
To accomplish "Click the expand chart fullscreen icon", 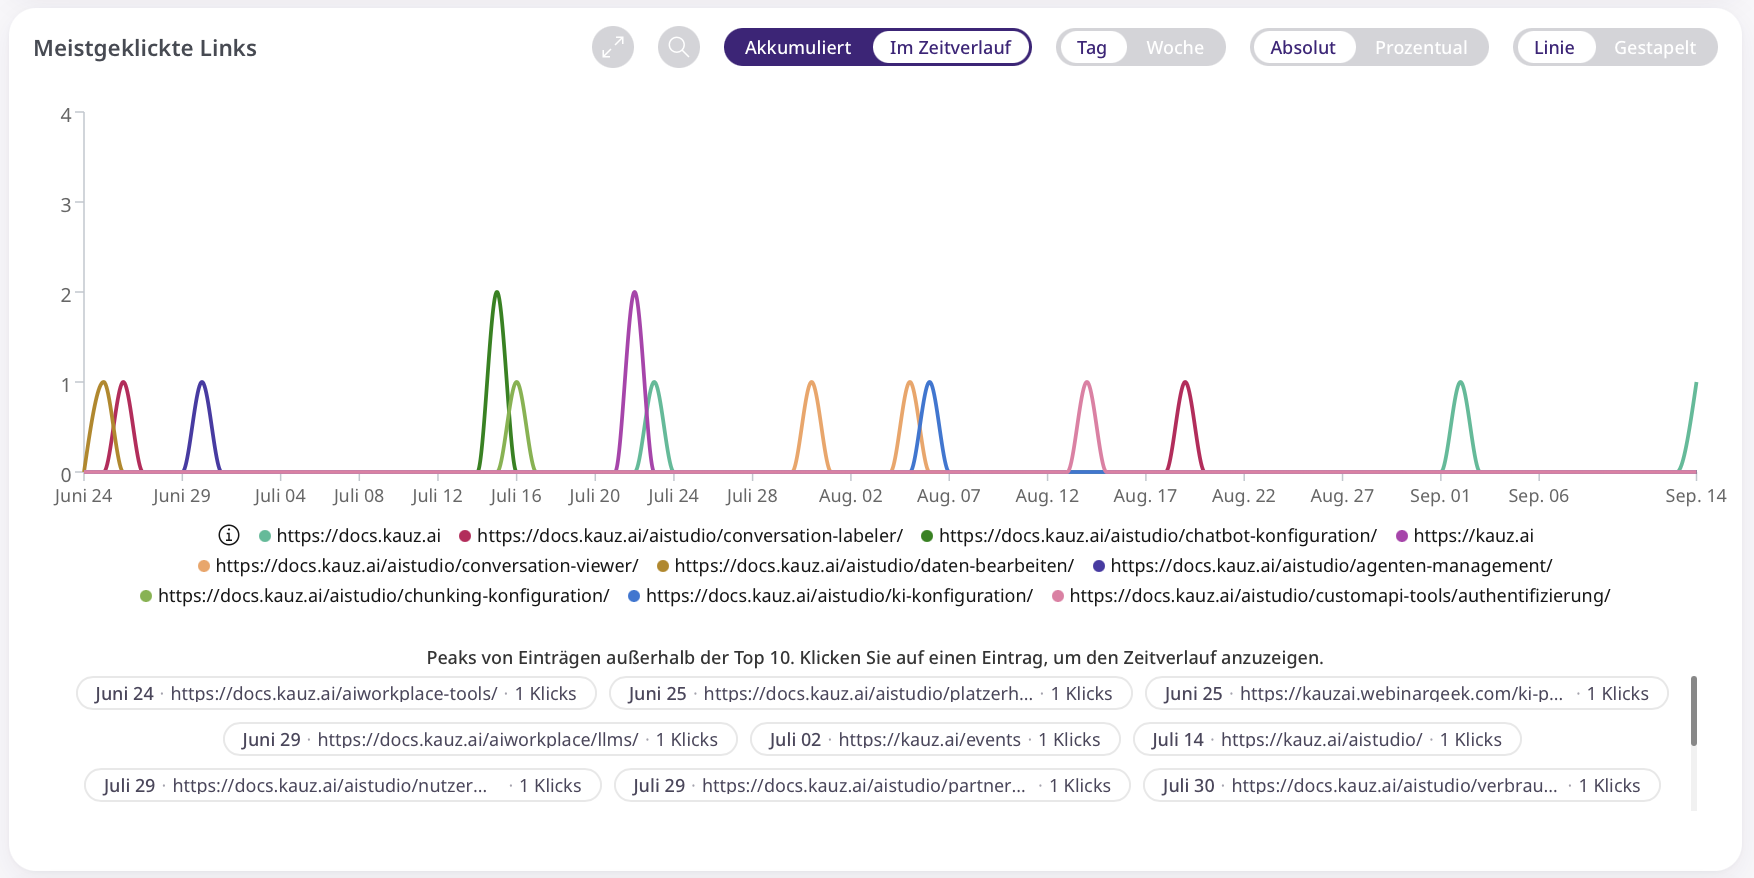I will coord(613,47).
